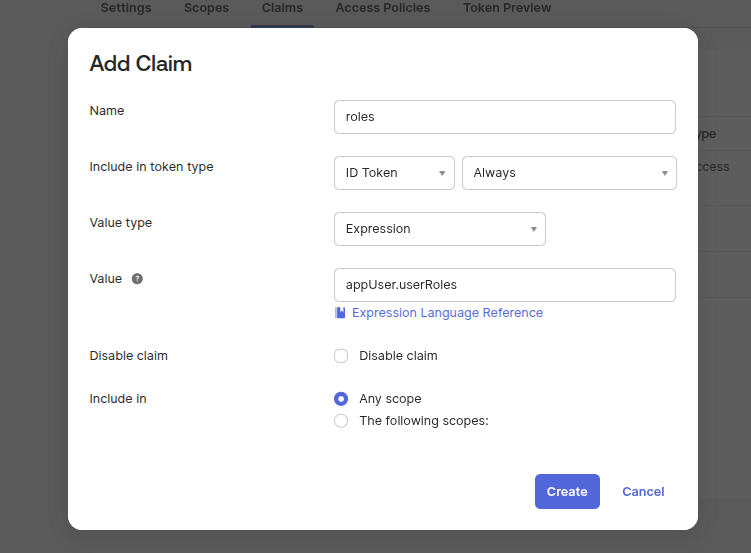Open the Expression value type dropdown
751x553 pixels.
(x=440, y=229)
